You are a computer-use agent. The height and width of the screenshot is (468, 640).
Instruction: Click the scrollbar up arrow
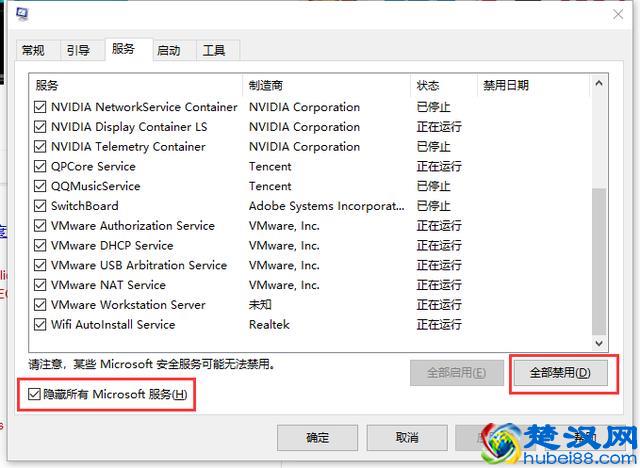coord(599,84)
